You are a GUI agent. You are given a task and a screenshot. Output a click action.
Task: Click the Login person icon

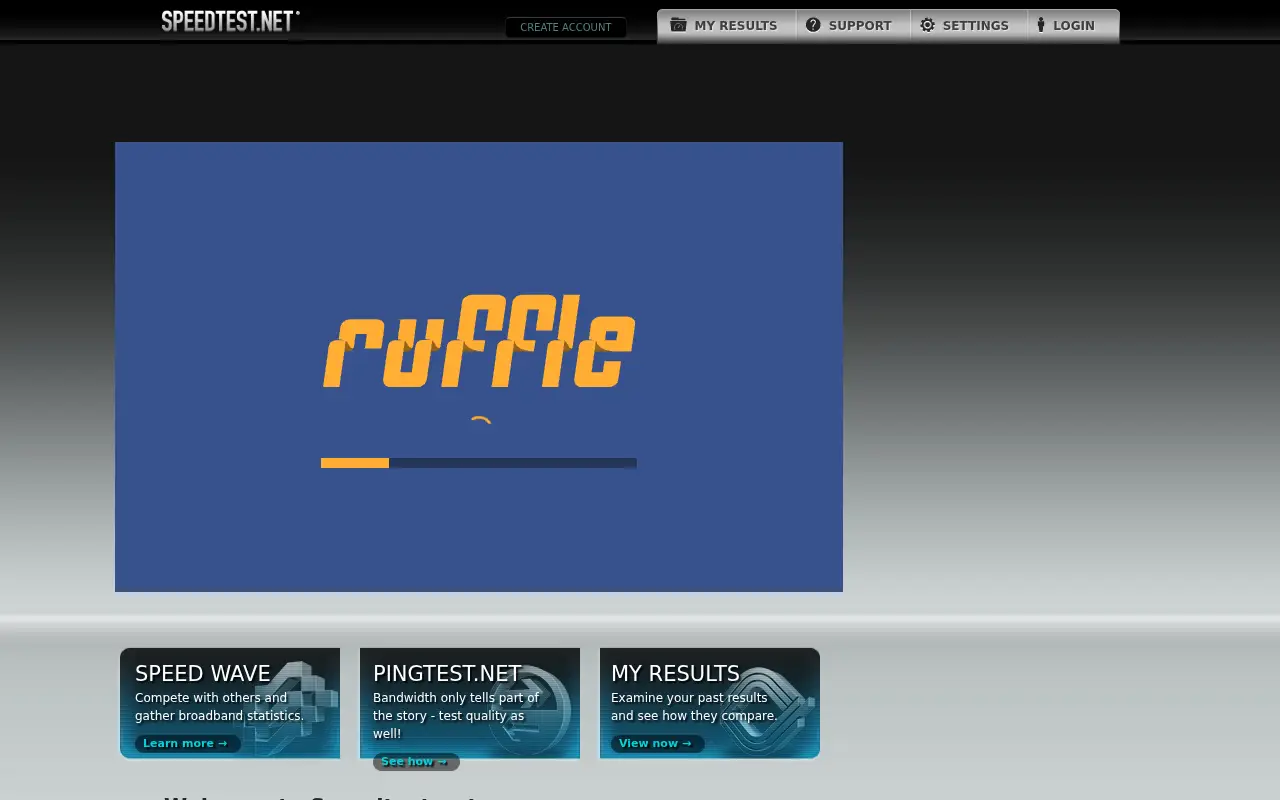pos(1041,25)
